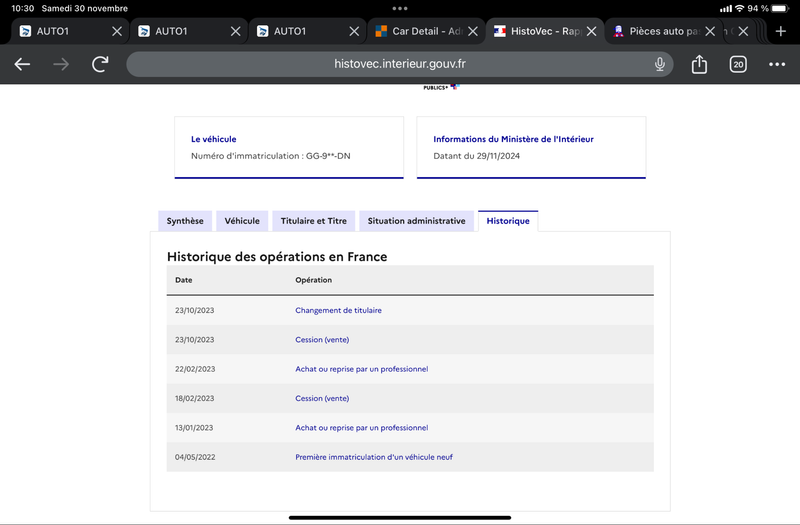
Task: Tap the clock showing 10:30
Action: [22, 8]
